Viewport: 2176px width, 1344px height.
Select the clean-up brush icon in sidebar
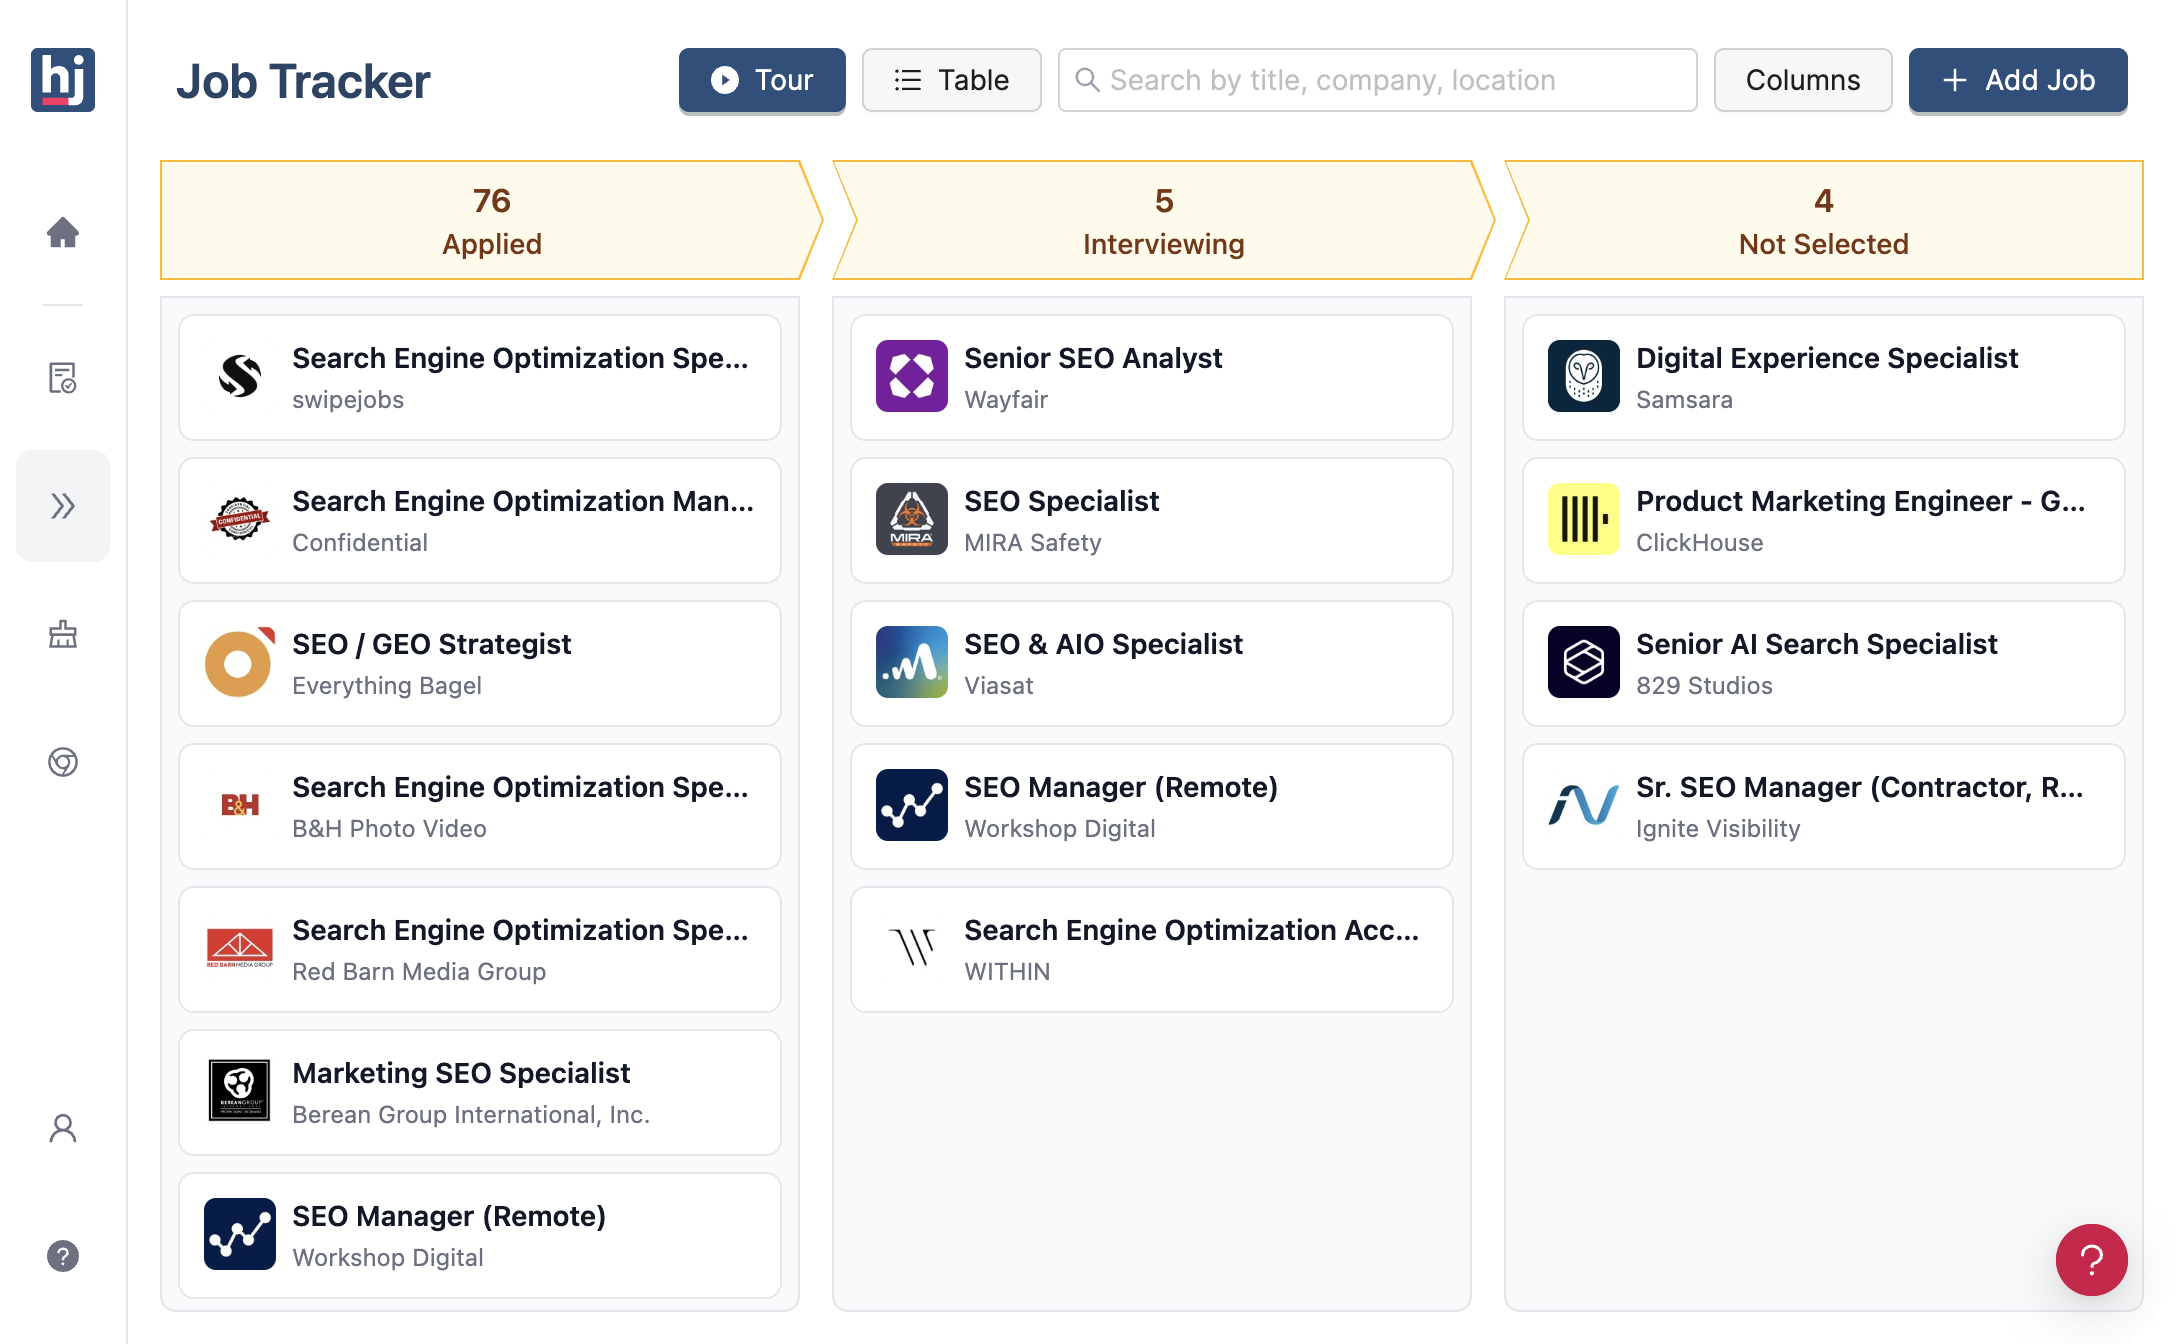point(63,635)
